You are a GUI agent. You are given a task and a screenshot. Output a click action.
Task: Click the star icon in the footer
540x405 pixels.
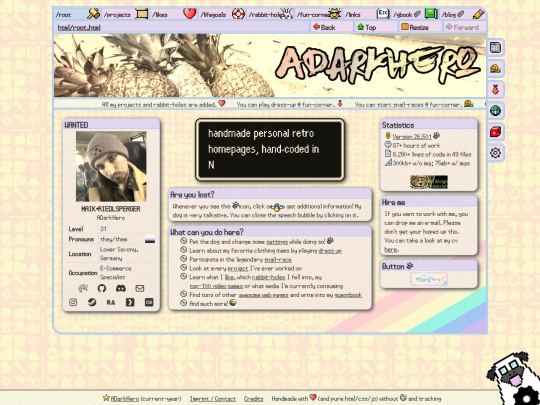tap(106, 398)
